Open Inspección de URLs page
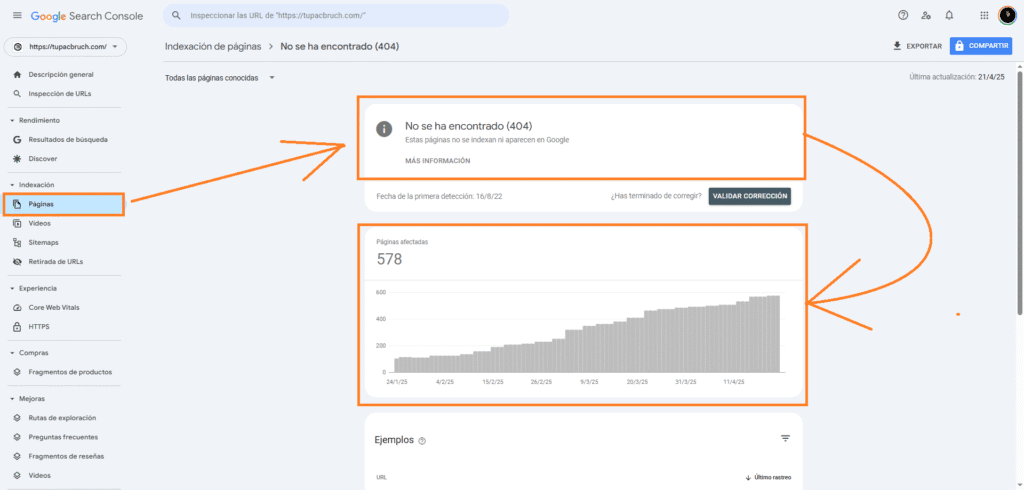This screenshot has height=490, width=1024. (59, 93)
